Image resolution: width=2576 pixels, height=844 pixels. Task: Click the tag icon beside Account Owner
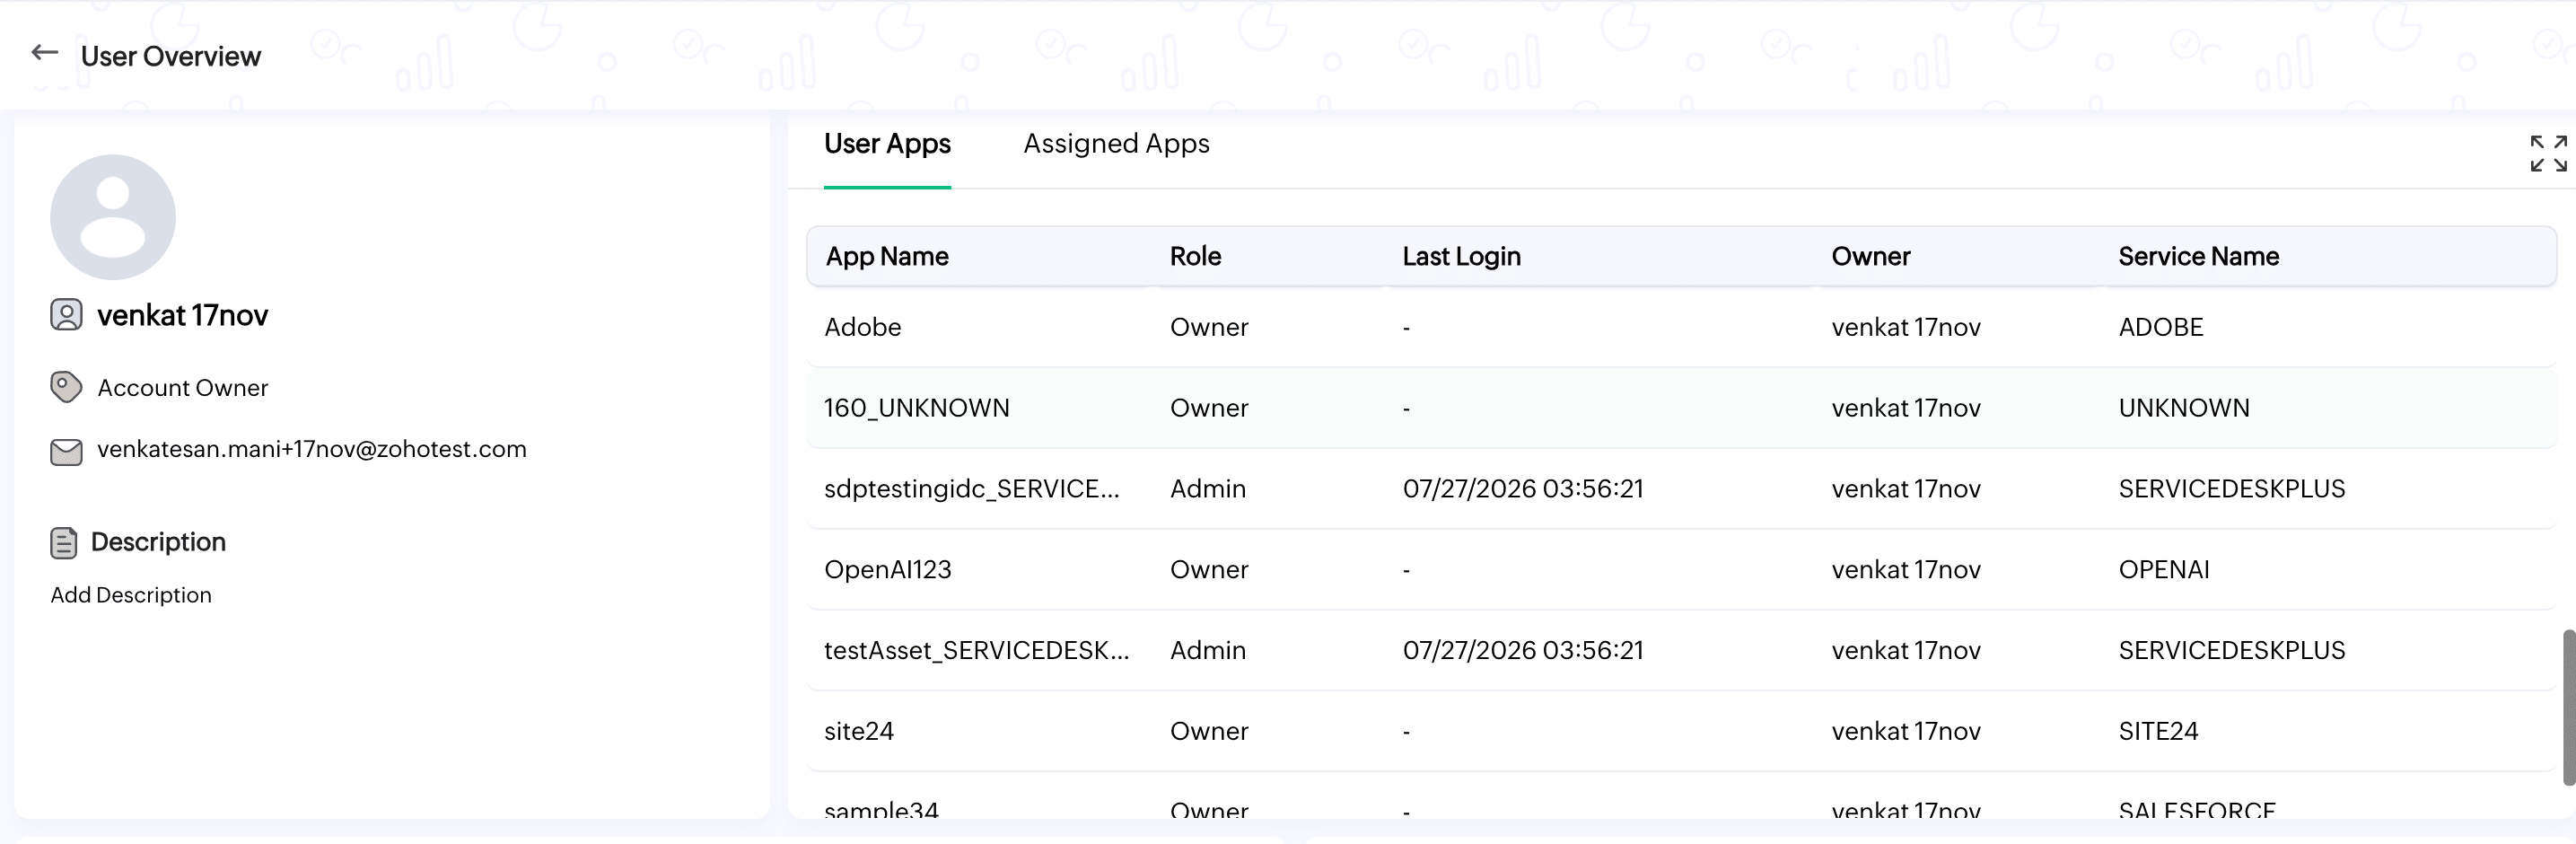66,387
